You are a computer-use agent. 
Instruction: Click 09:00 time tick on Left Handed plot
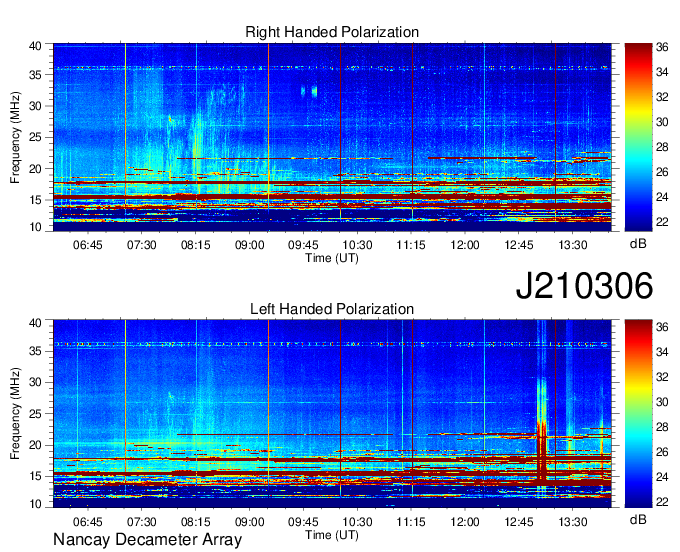(249, 521)
